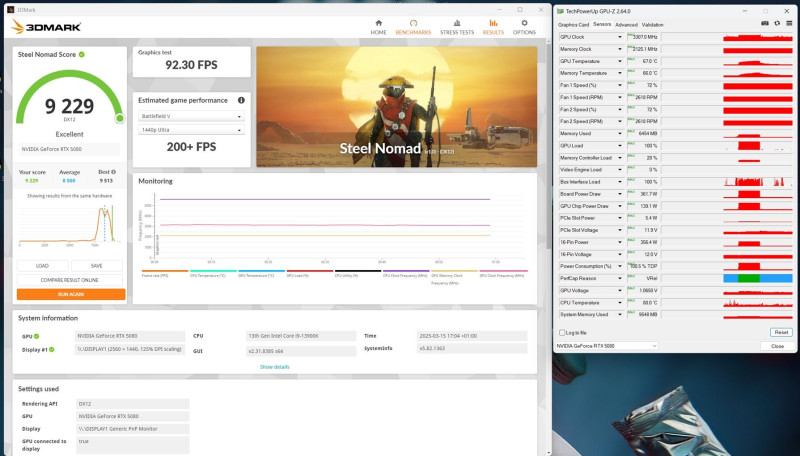Click the Show details link
The image size is (800, 456).
[x=274, y=367]
